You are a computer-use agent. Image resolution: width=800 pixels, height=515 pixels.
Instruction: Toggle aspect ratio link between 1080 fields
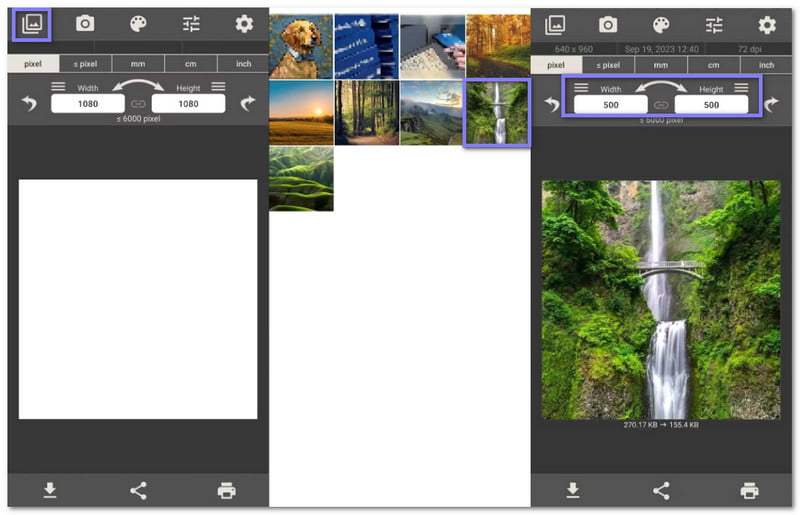coord(138,104)
